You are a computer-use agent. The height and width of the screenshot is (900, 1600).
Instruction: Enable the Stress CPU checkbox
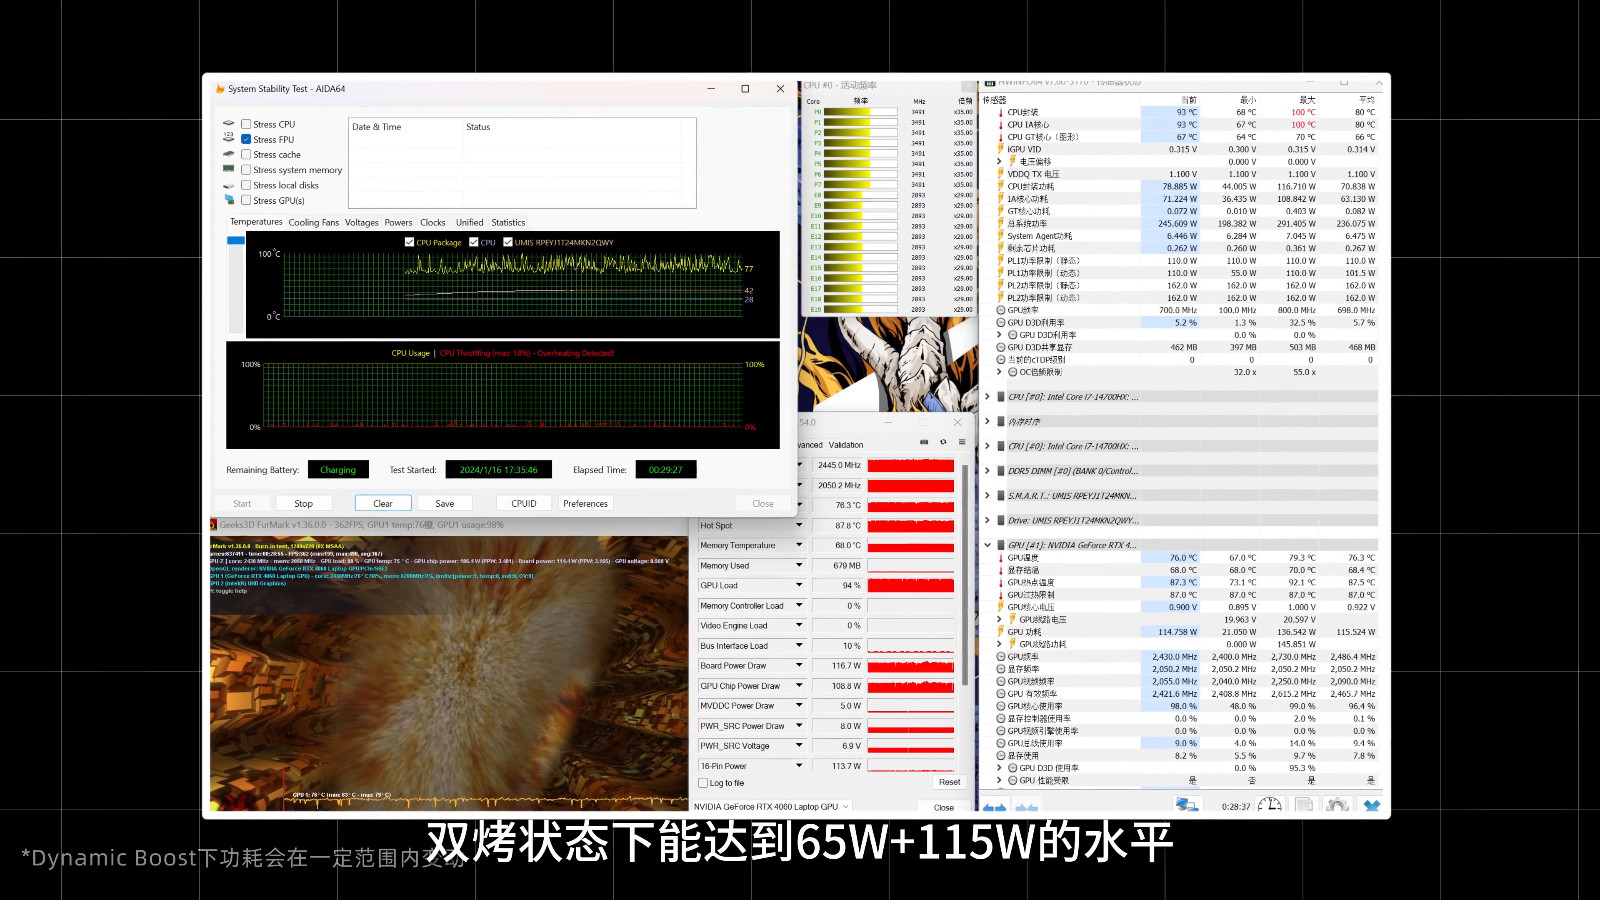point(246,124)
